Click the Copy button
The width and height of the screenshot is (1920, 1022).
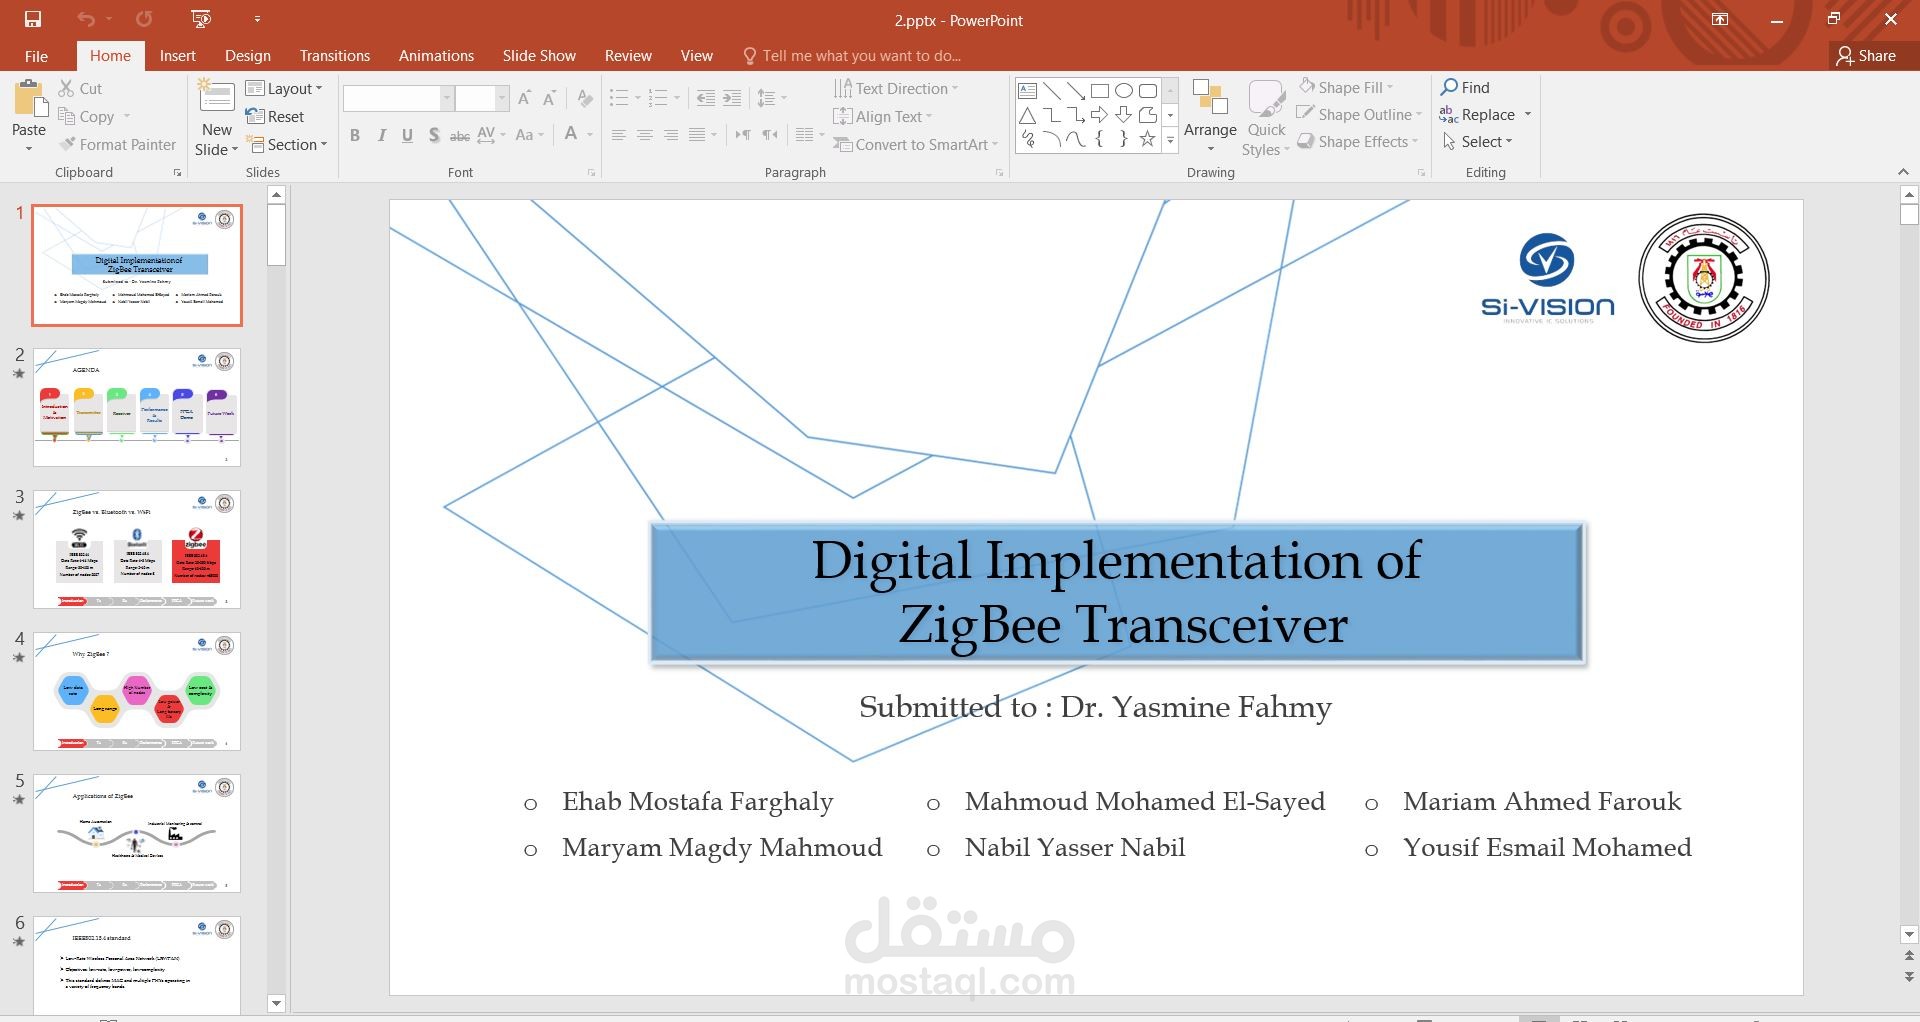[x=86, y=116]
